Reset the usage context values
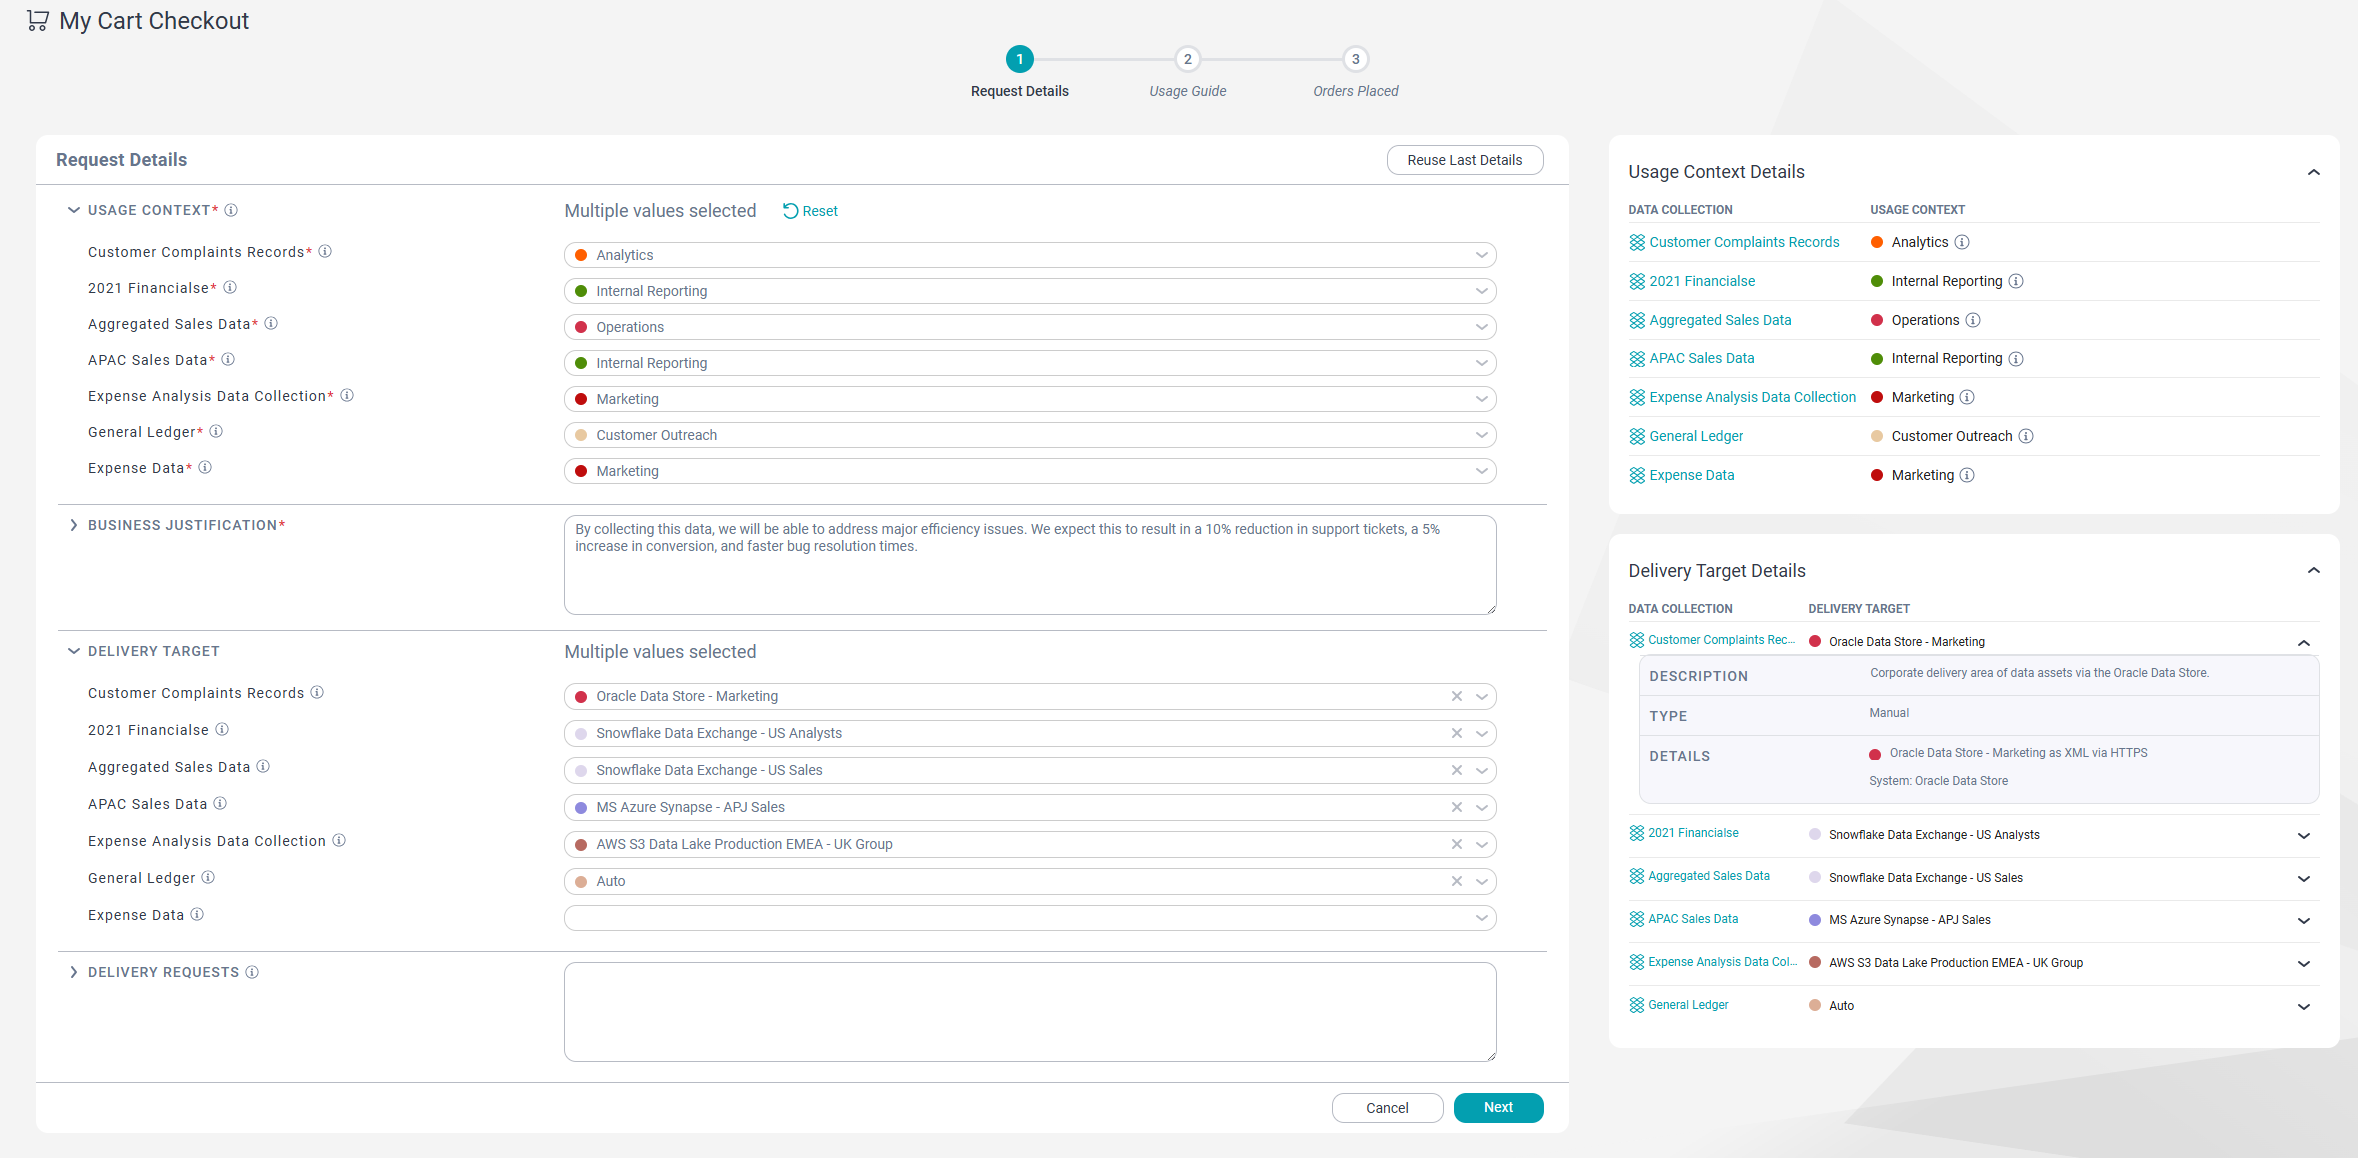Screen dimensions: 2358x1158 pyautogui.click(x=810, y=211)
